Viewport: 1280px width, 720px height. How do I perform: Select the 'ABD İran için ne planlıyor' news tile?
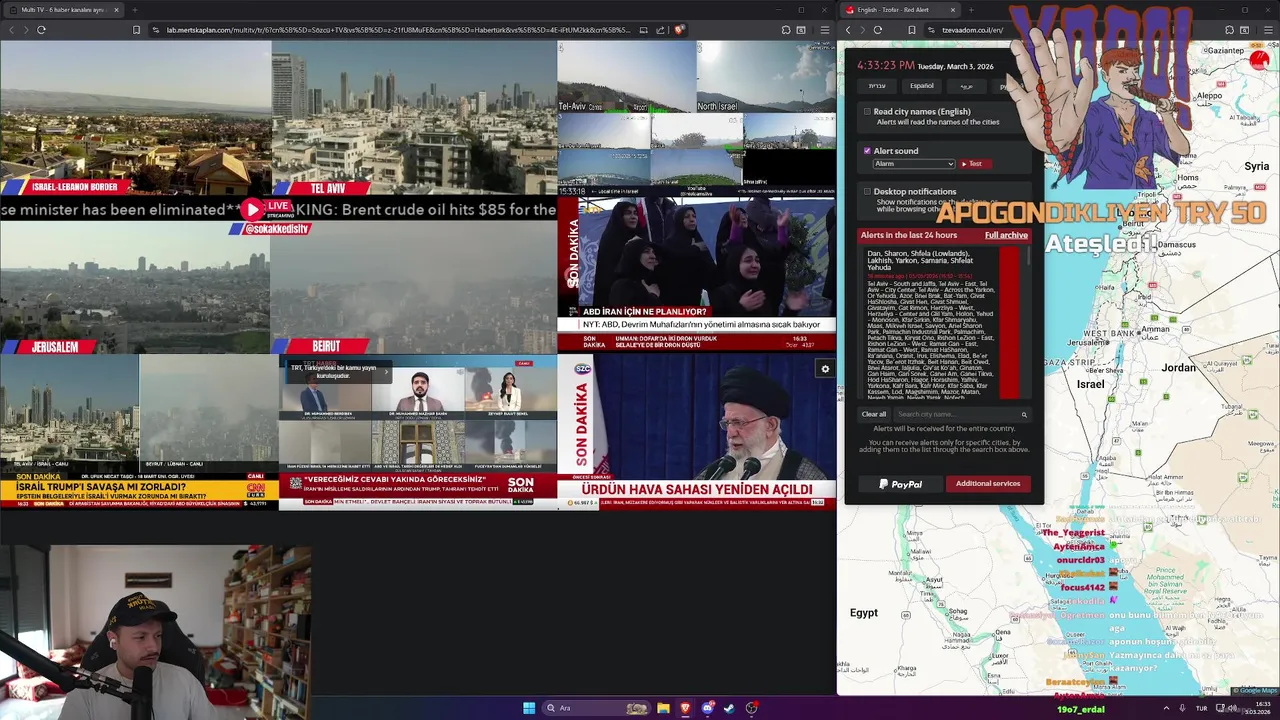[x=696, y=273]
